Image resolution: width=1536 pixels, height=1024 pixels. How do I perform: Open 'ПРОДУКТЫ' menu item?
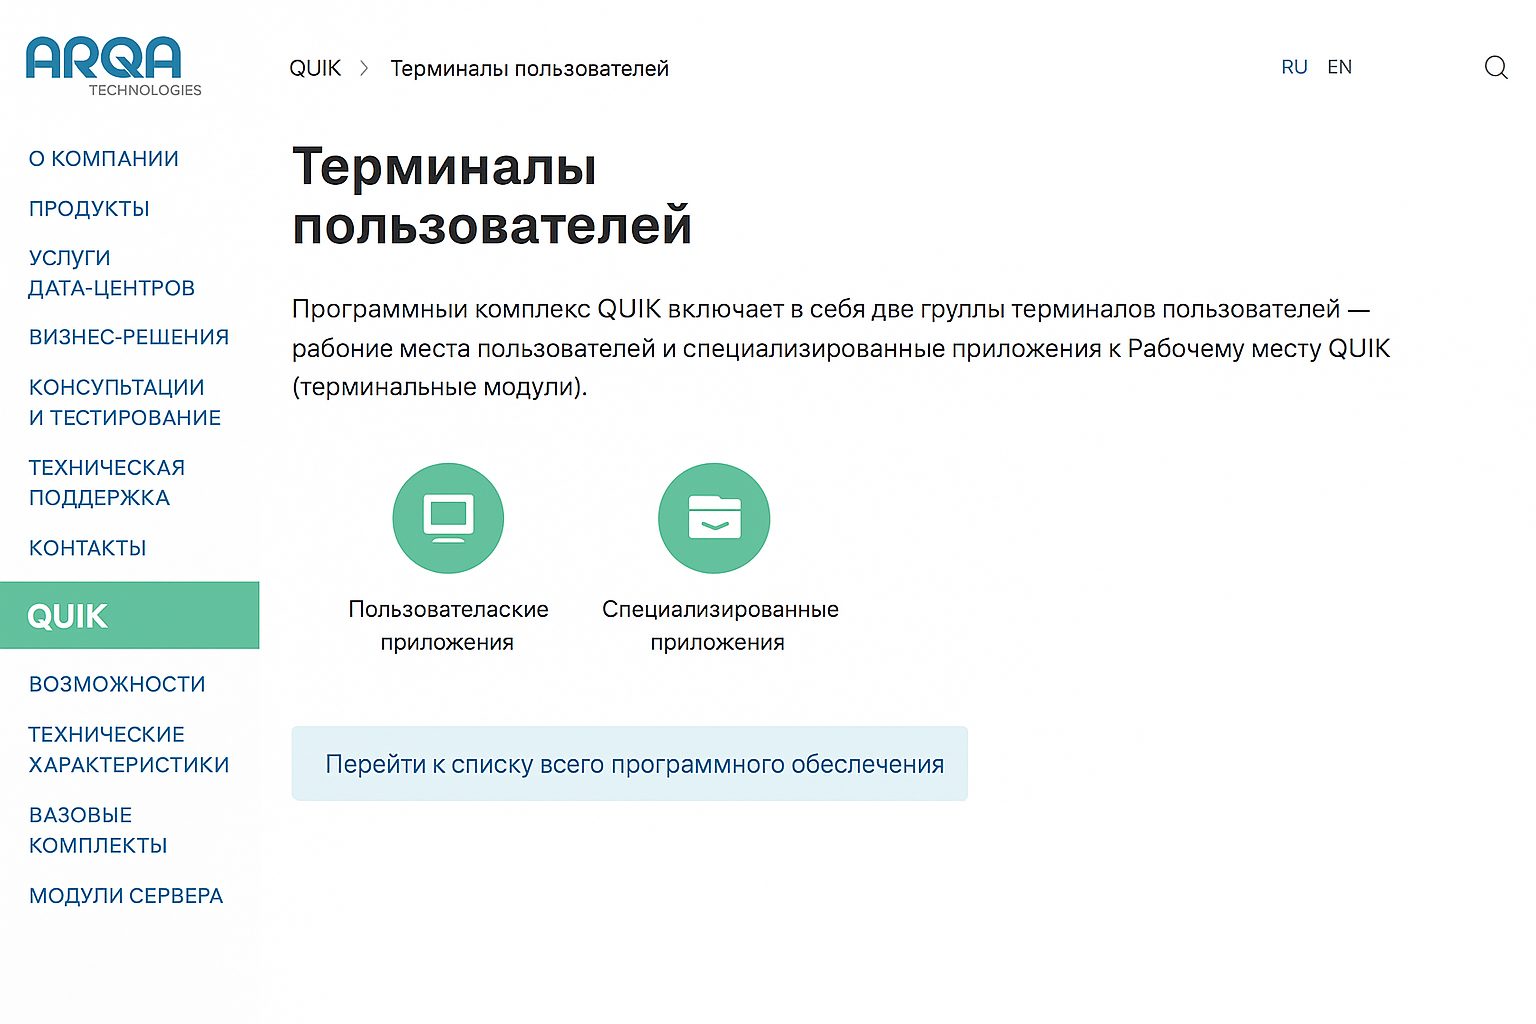89,209
